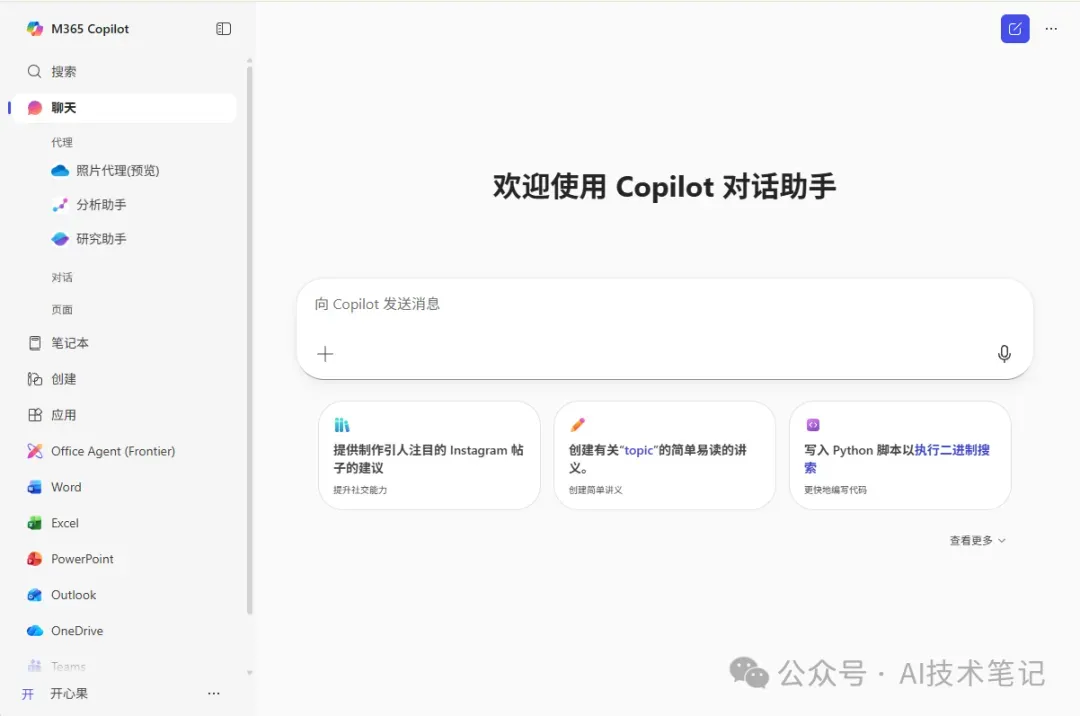Image resolution: width=1080 pixels, height=716 pixels.
Task: Click the pencil icon on the 讲义 card
Action: coord(577,425)
